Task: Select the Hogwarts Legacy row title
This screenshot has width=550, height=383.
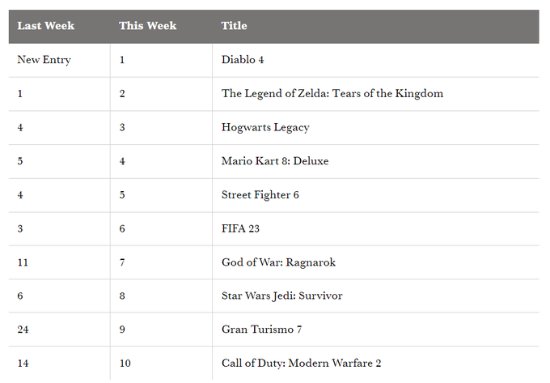Action: coord(265,127)
